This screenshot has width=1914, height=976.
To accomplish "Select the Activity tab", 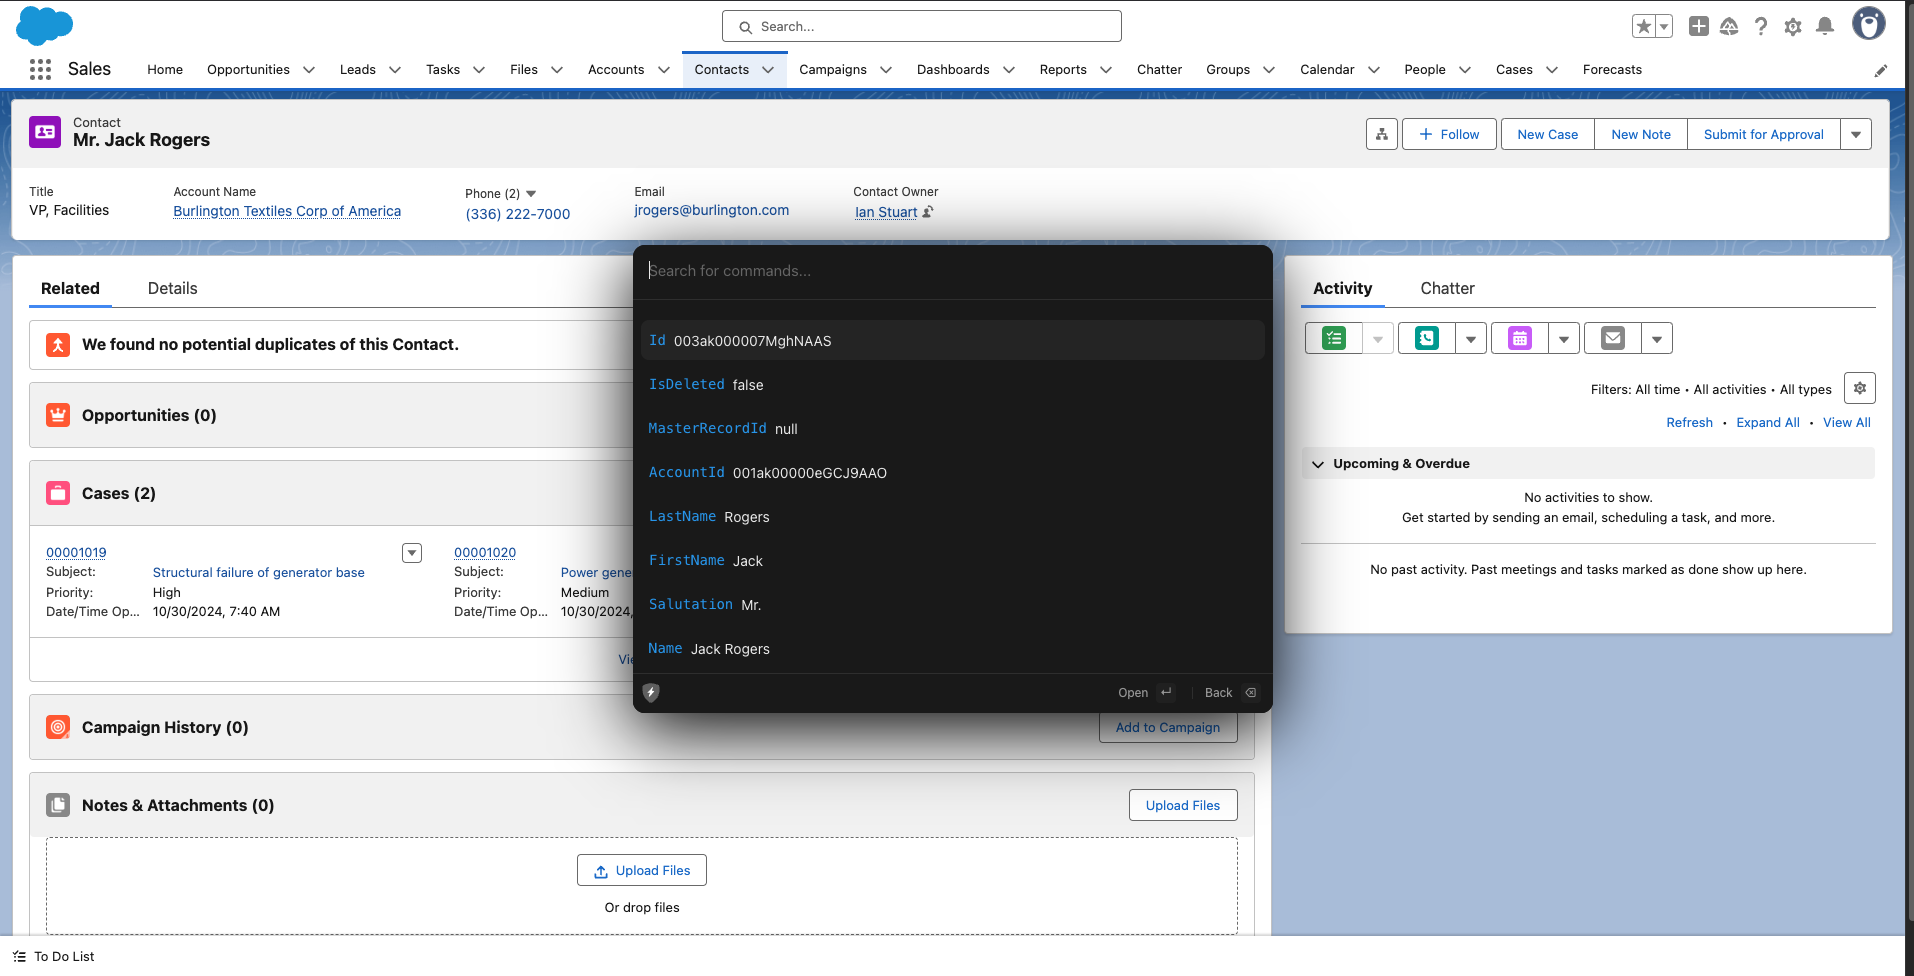I will (x=1342, y=288).
